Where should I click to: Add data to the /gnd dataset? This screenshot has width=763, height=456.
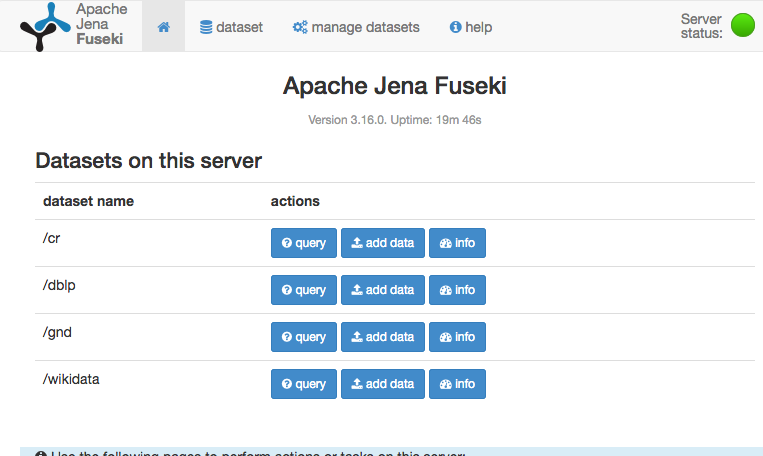coord(383,337)
